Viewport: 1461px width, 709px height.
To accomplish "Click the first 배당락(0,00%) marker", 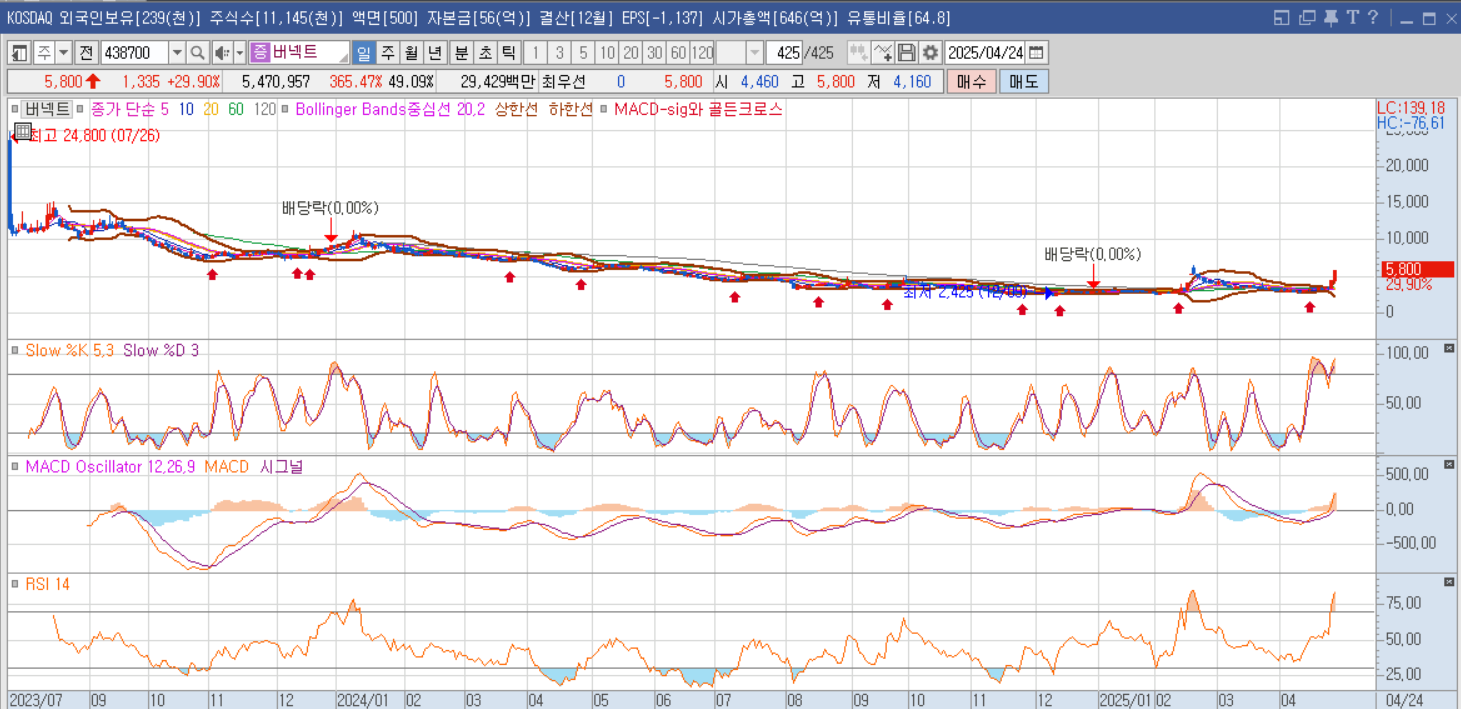I will (x=330, y=208).
